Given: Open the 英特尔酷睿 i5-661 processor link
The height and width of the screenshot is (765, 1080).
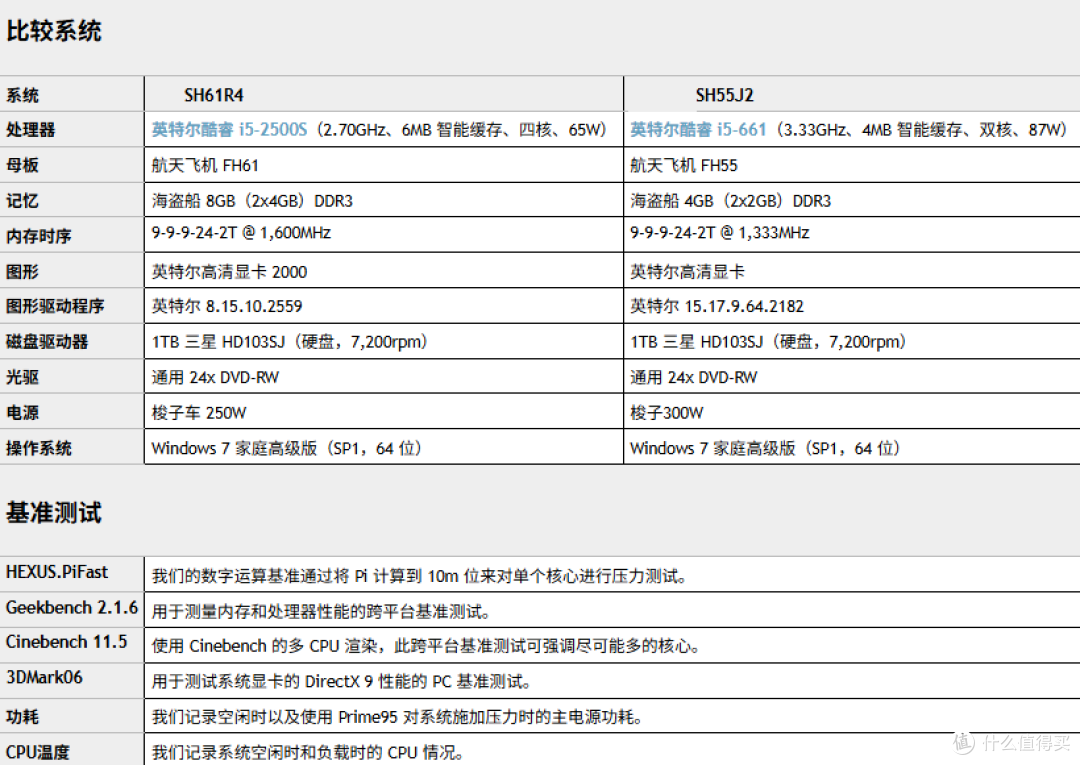Looking at the screenshot, I should (x=698, y=129).
